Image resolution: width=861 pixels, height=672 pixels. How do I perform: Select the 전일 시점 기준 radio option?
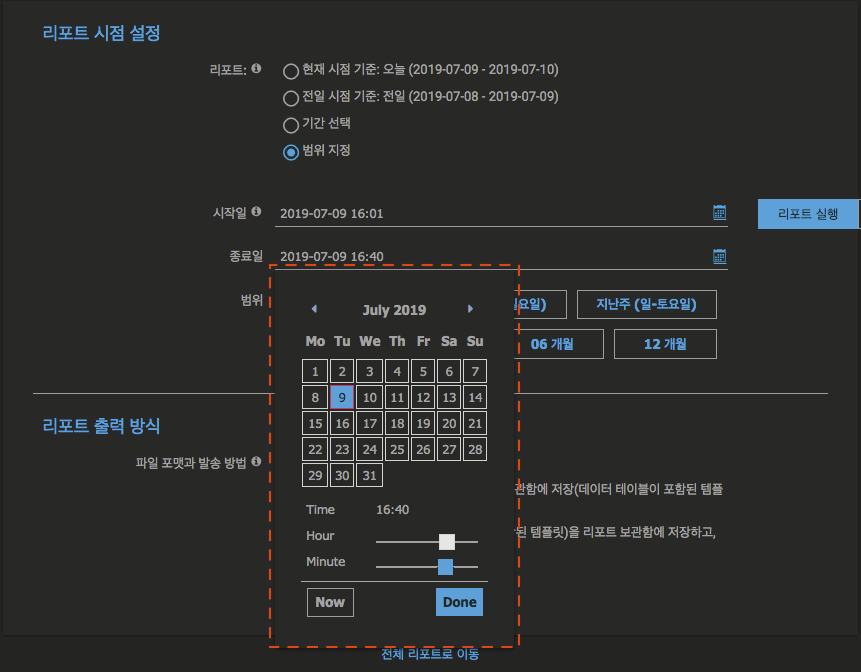pyautogui.click(x=290, y=97)
